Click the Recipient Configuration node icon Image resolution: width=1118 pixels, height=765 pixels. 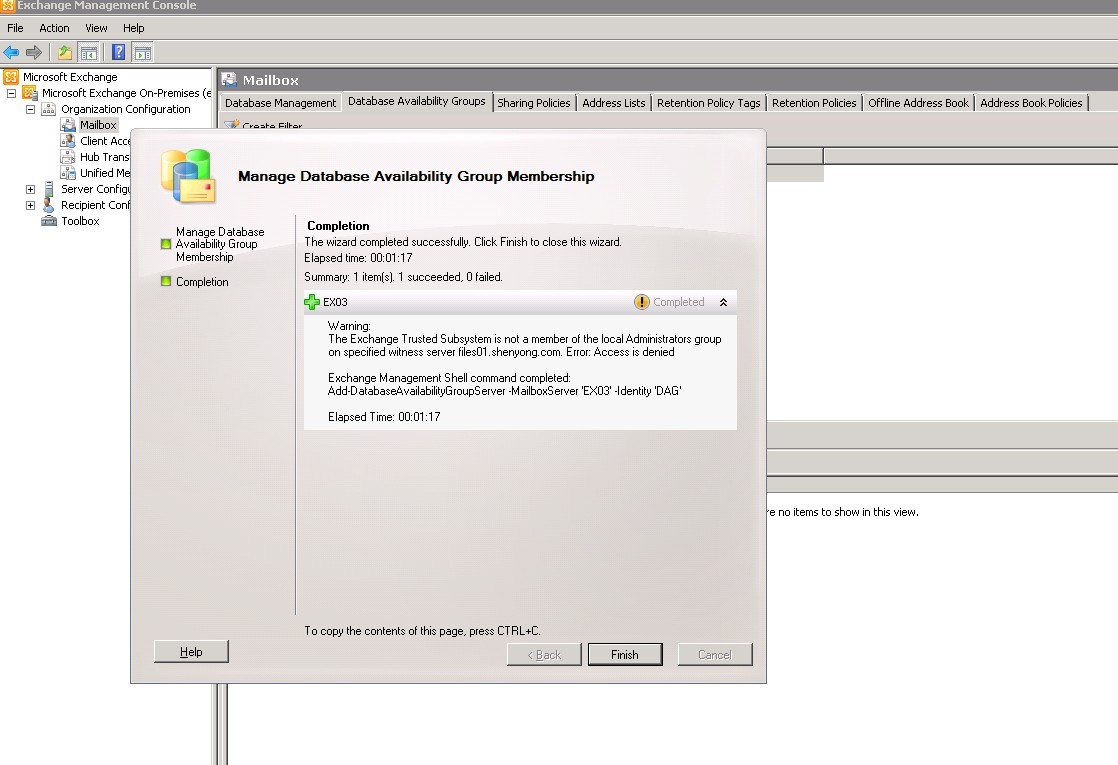click(x=48, y=205)
